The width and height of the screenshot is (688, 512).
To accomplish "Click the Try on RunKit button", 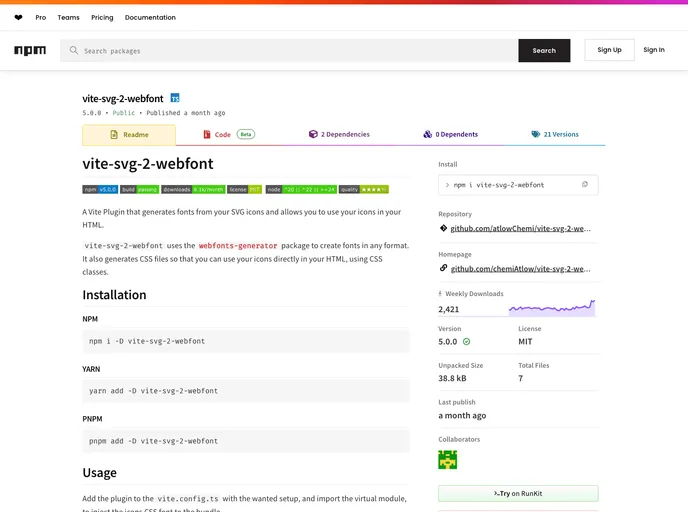I will 518,494.
